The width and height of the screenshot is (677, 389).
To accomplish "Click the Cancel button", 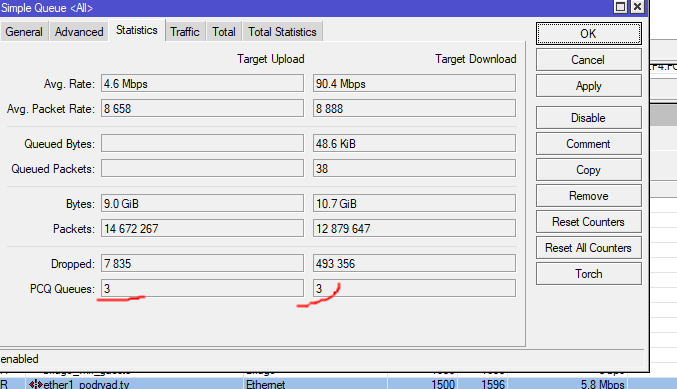I will 588,60.
